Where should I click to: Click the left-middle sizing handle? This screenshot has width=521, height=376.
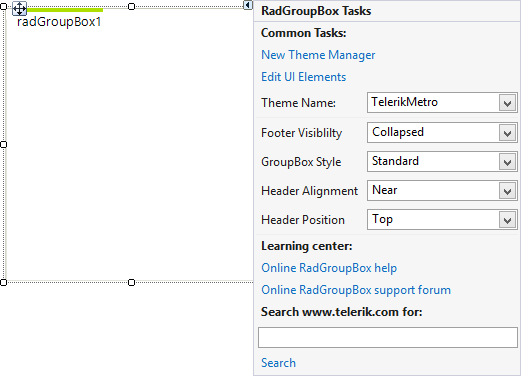(3, 145)
